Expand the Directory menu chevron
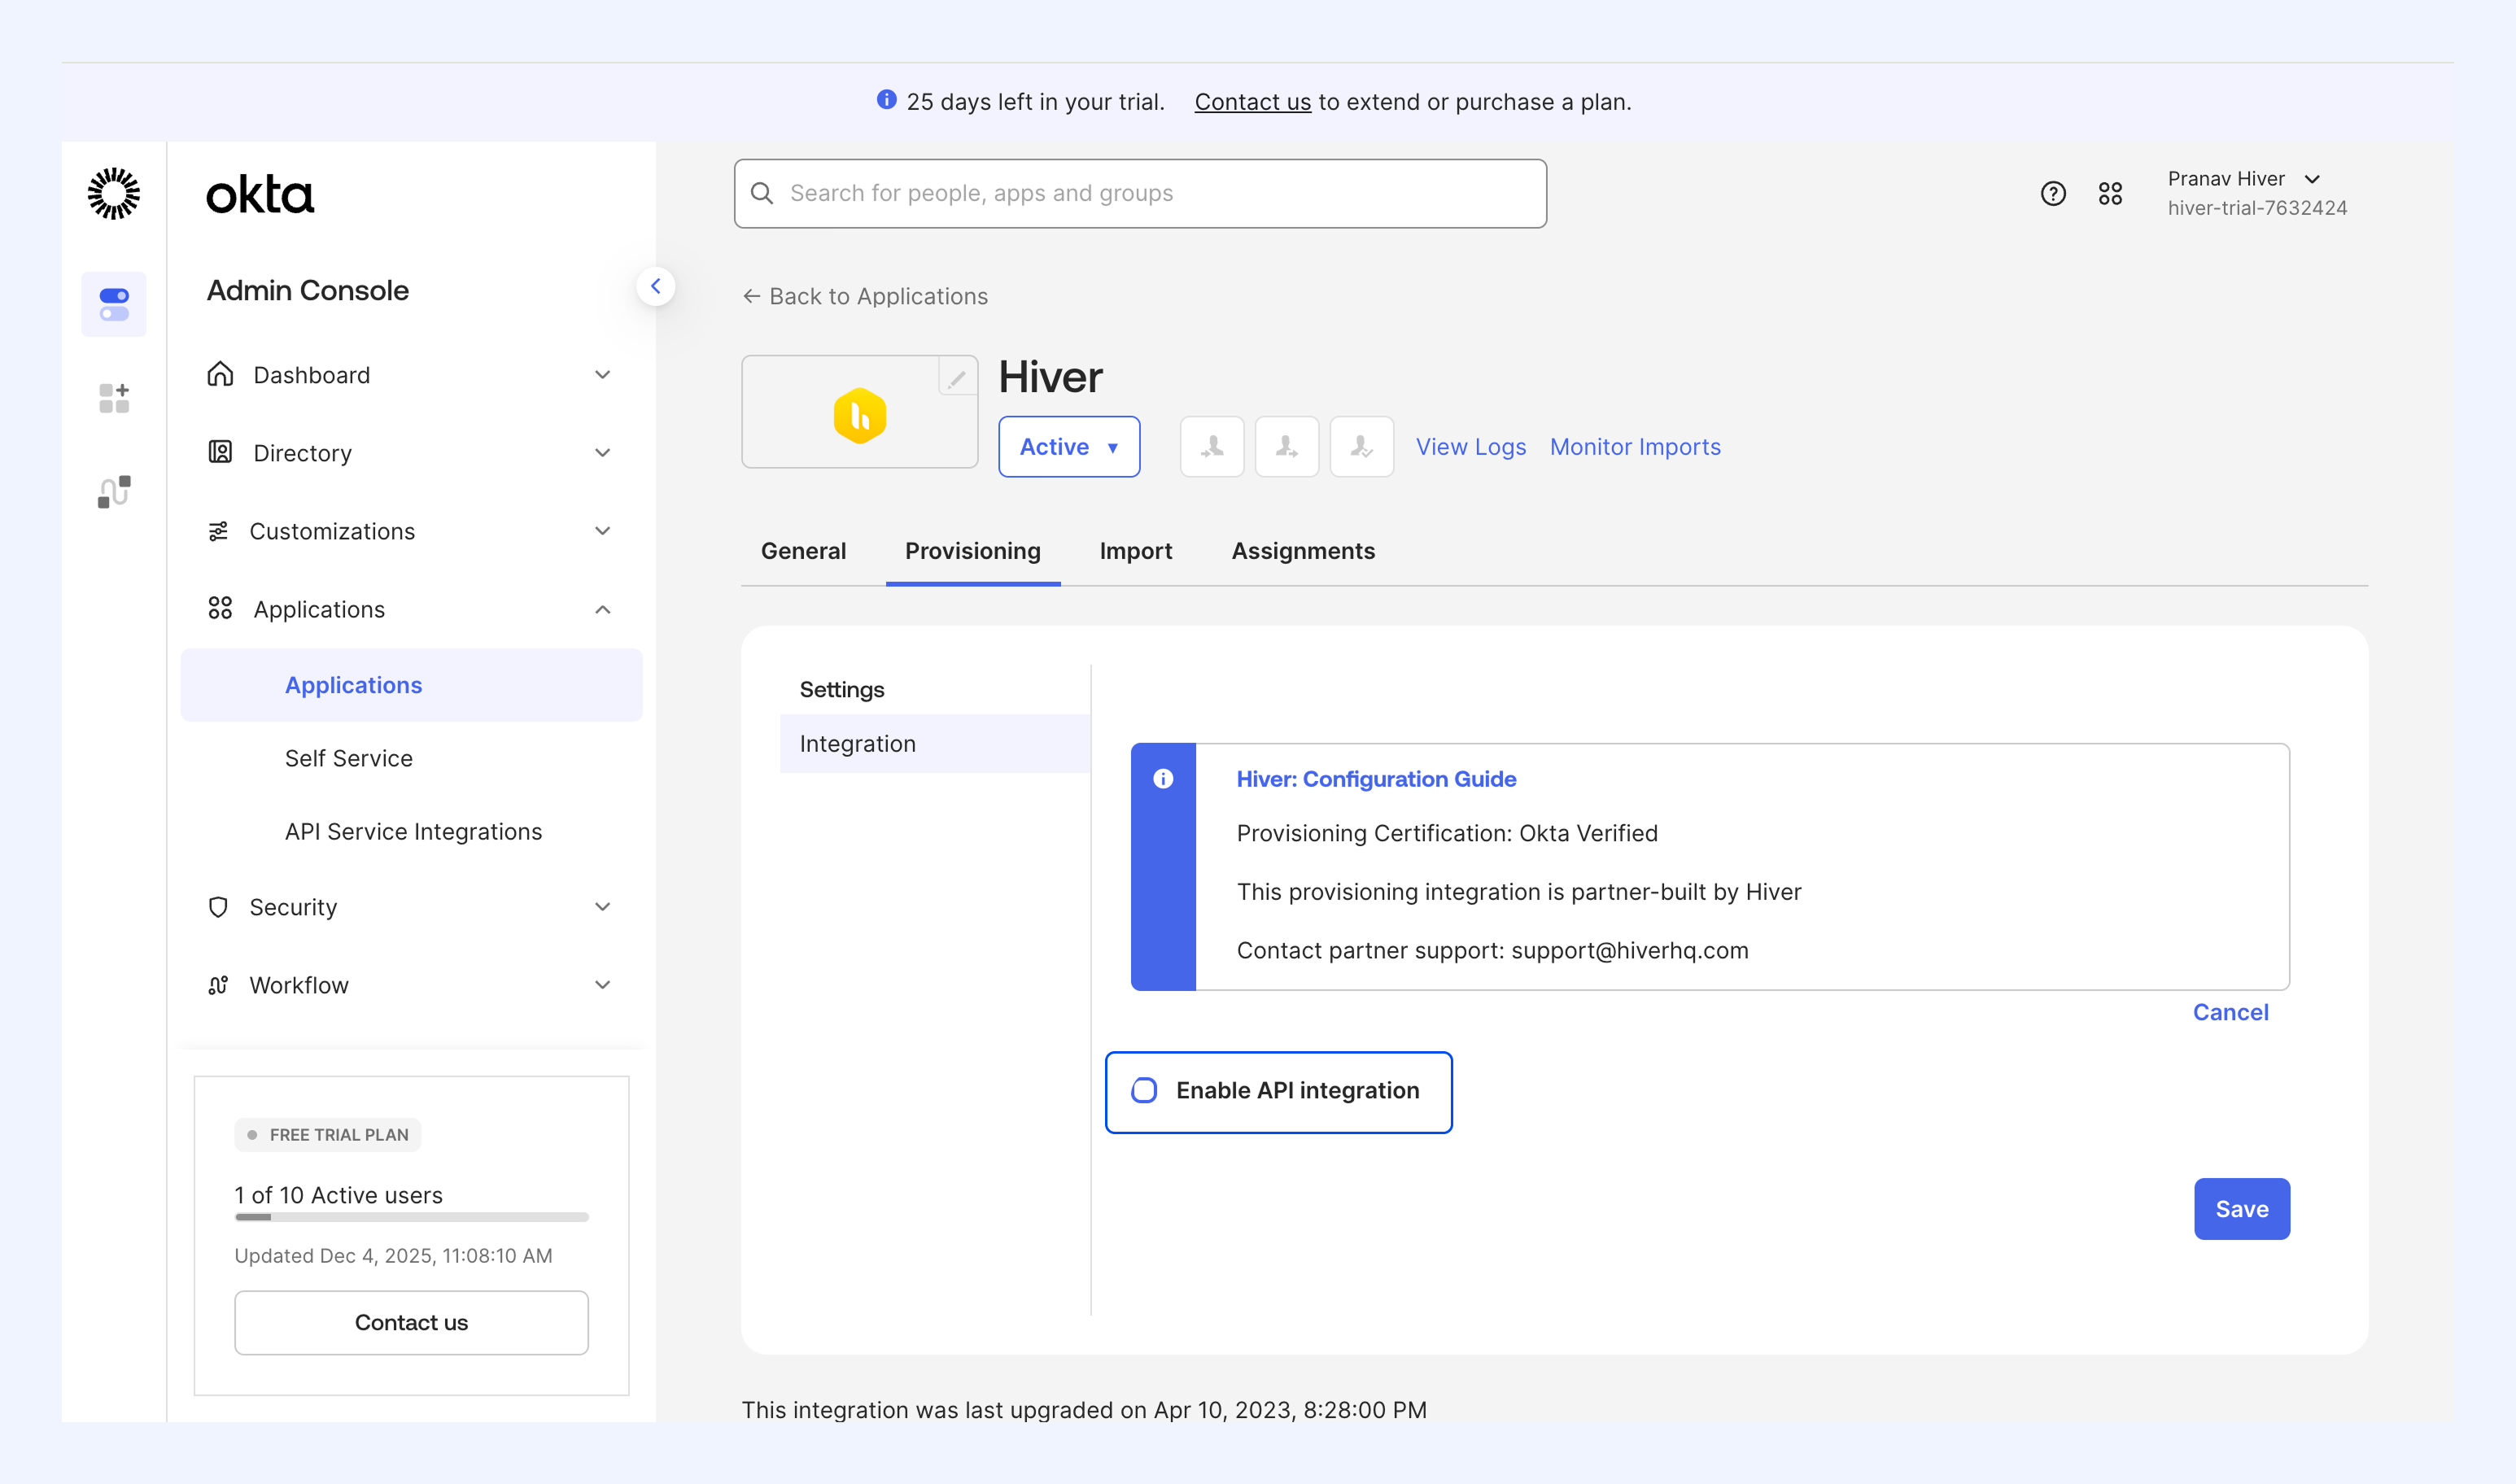 (603, 452)
